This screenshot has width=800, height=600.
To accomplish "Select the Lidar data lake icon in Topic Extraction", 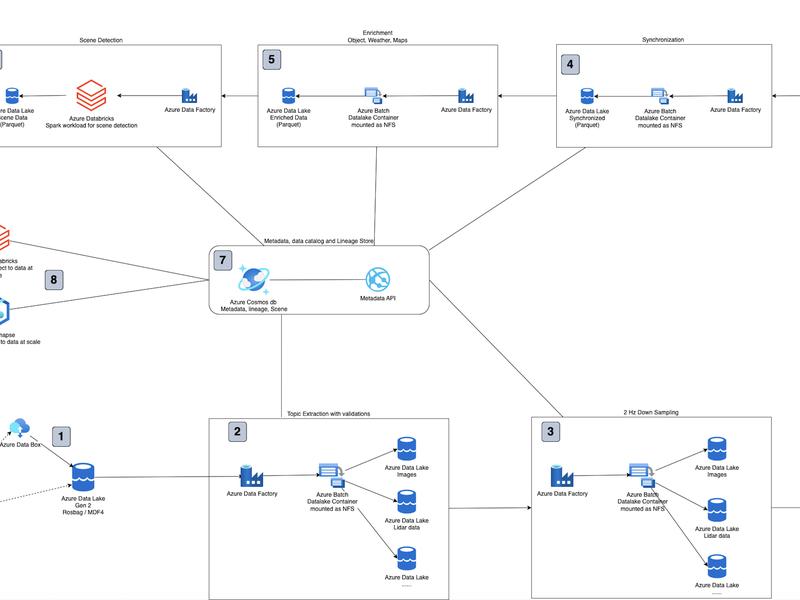I will coord(407,502).
